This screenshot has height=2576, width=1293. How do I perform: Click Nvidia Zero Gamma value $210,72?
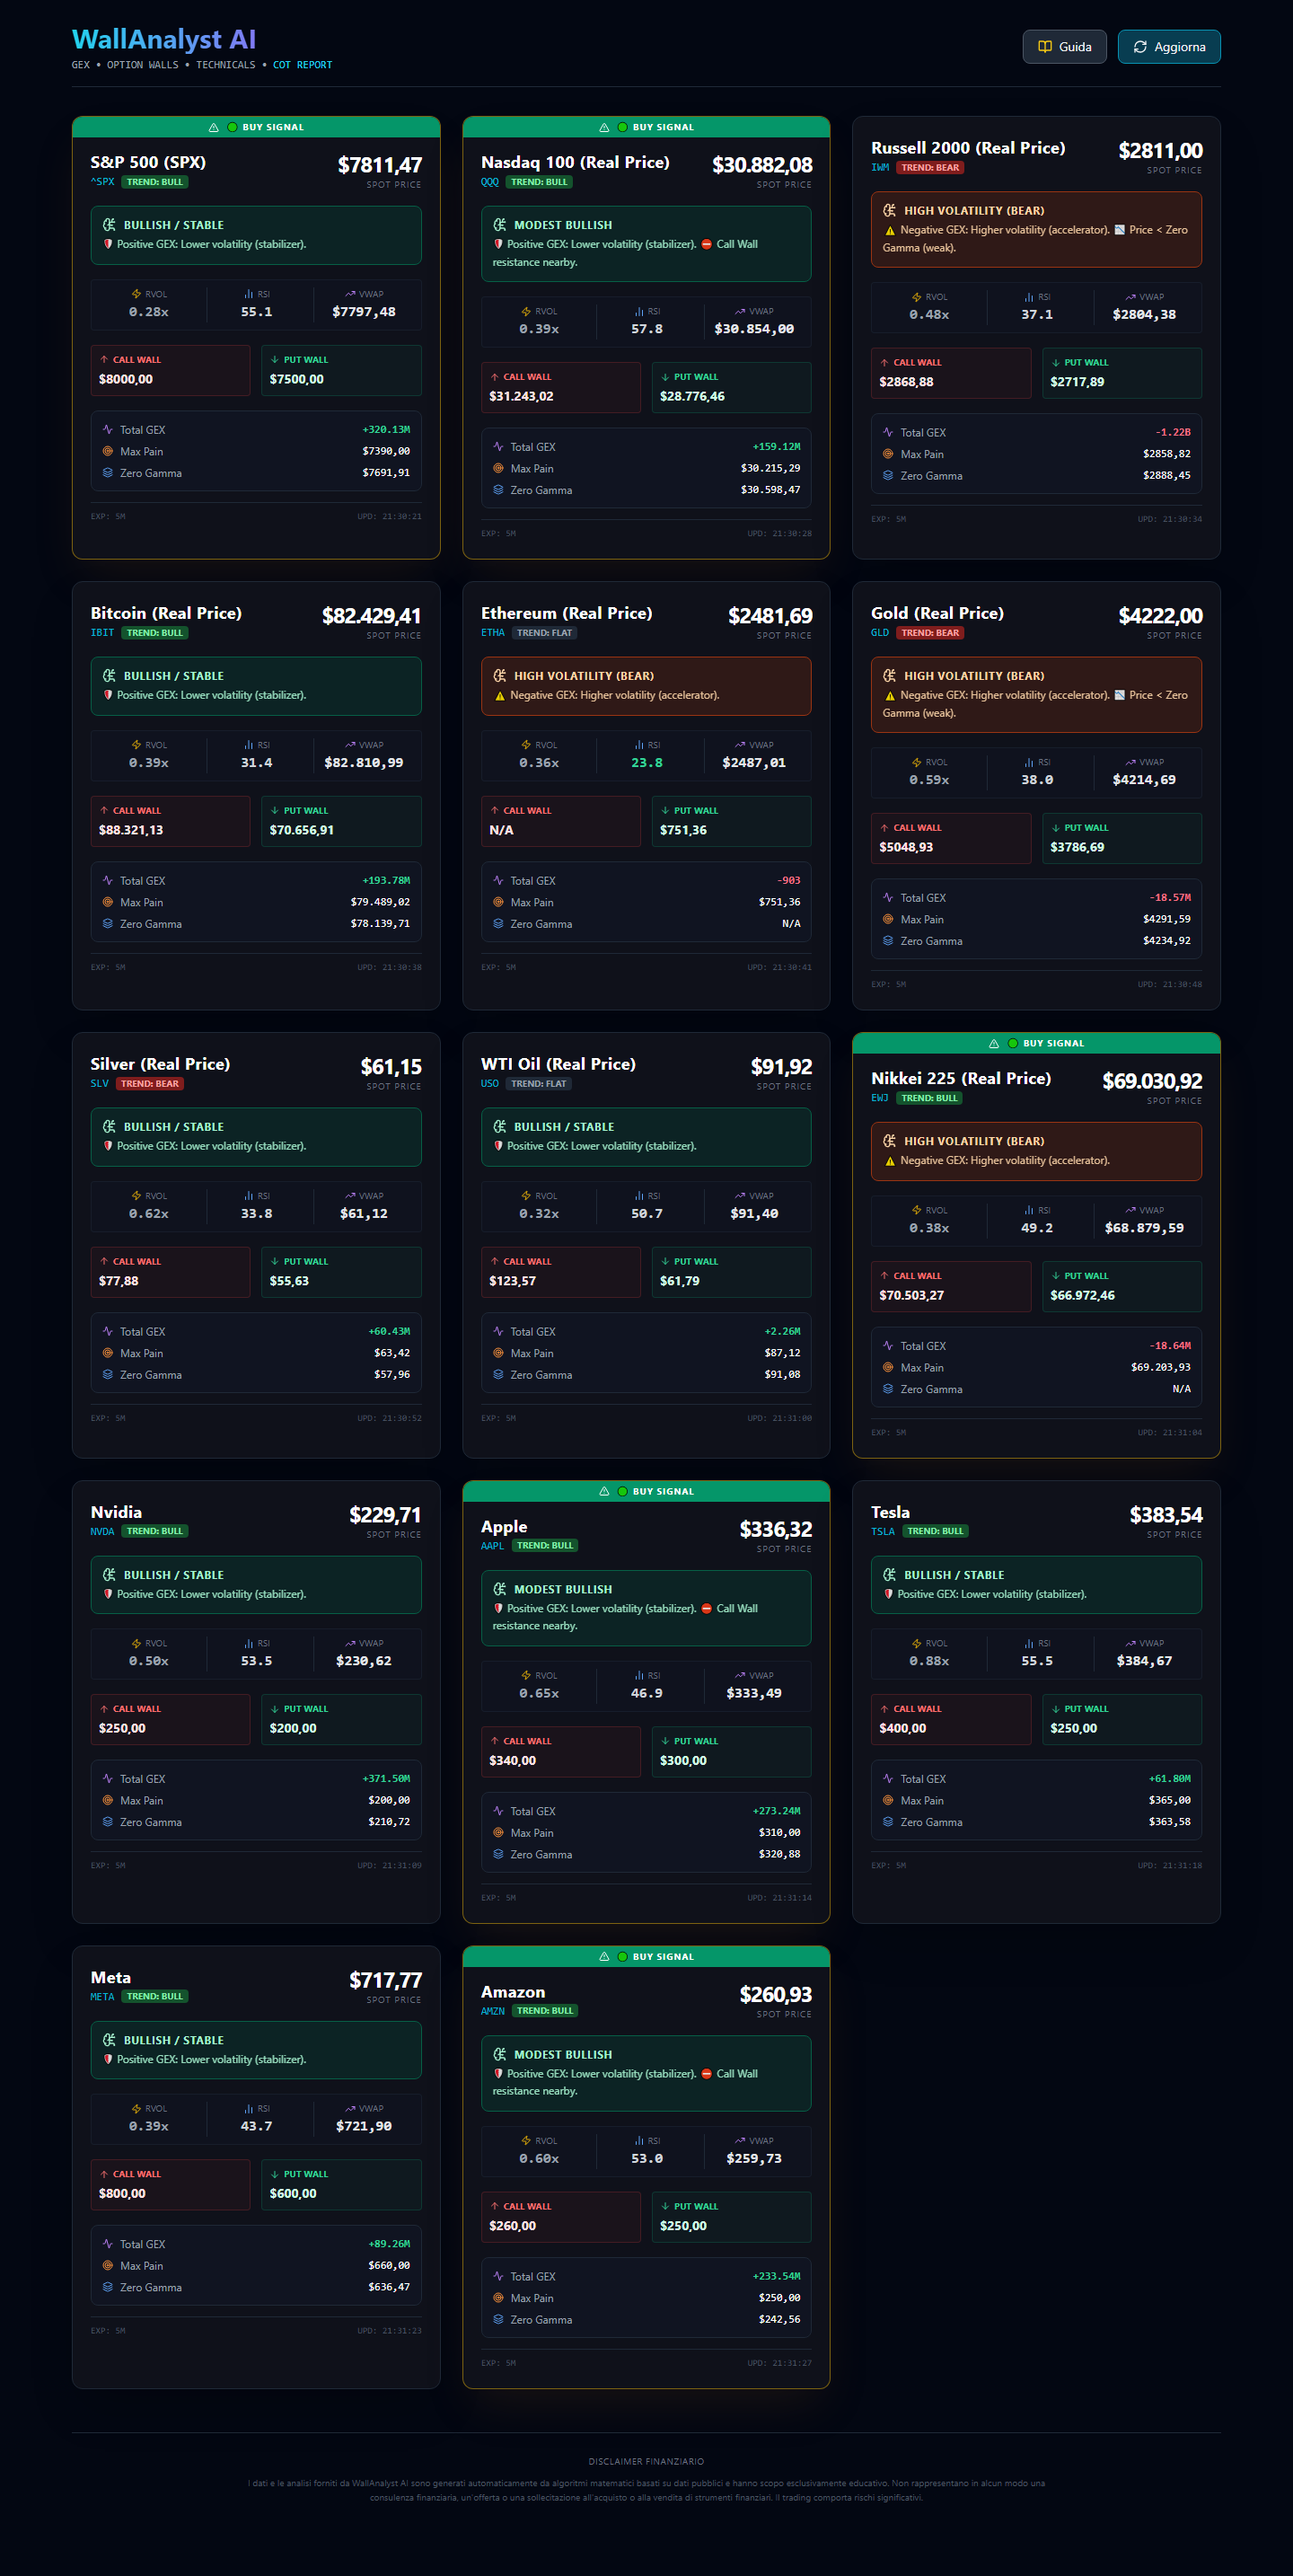click(389, 1822)
